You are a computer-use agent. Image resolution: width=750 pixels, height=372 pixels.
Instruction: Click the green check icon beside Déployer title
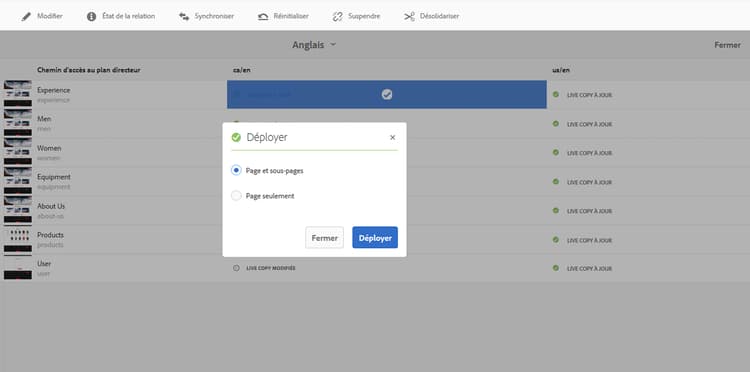(236, 138)
